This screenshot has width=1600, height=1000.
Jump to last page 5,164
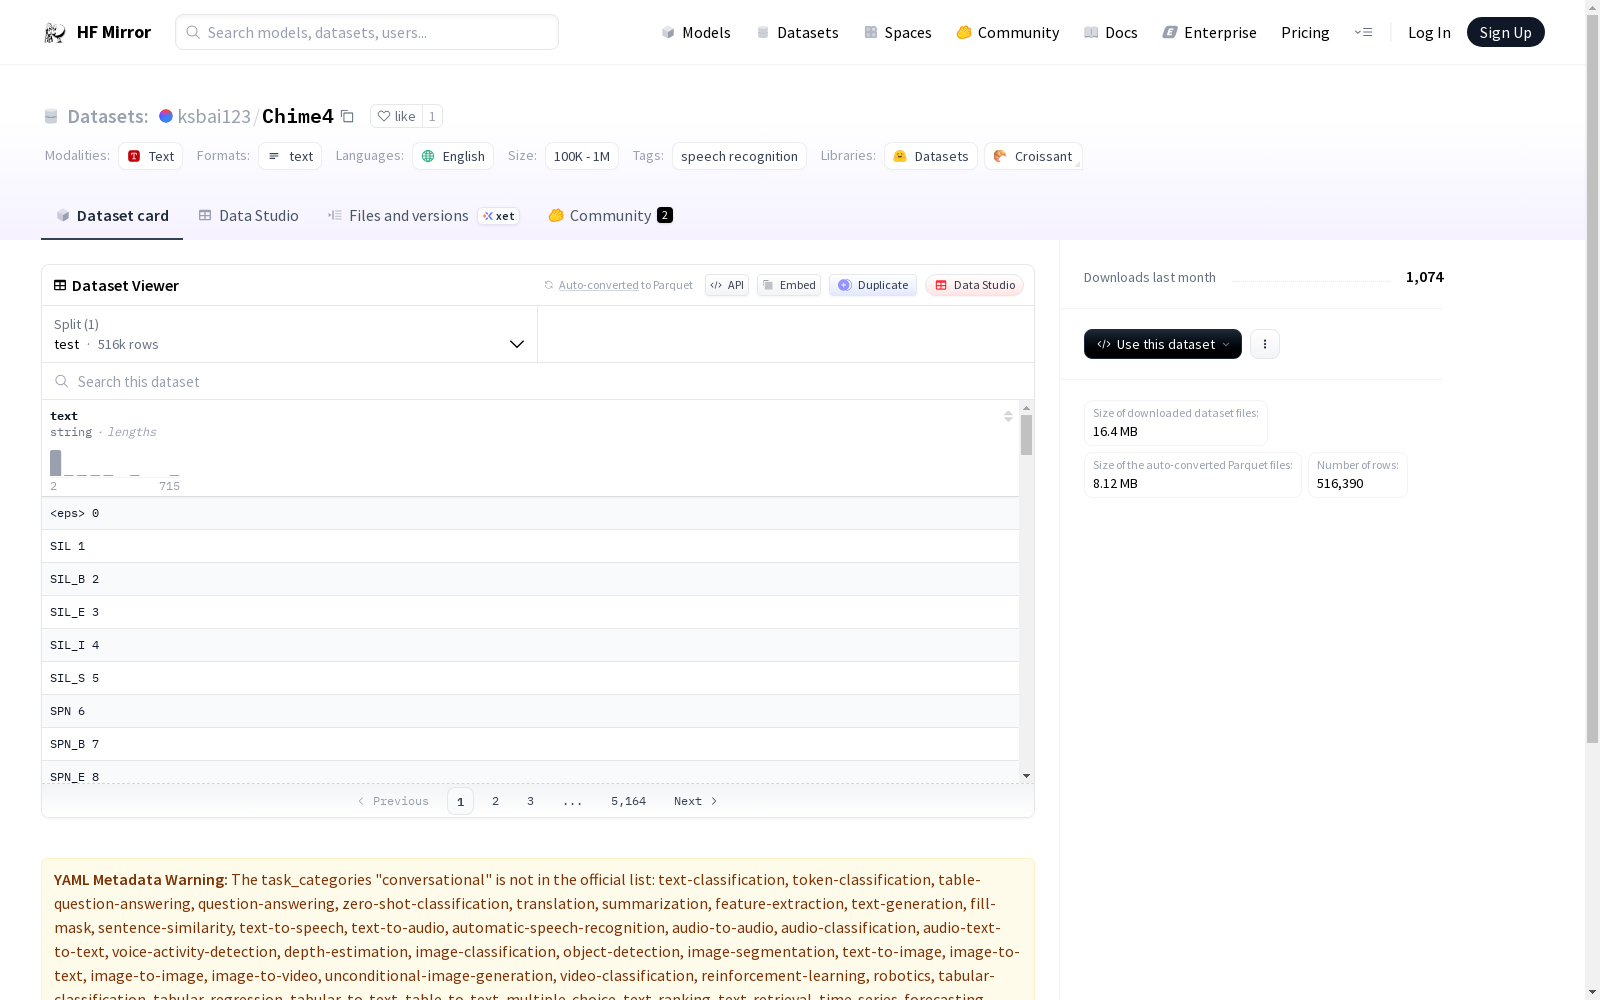tap(628, 801)
